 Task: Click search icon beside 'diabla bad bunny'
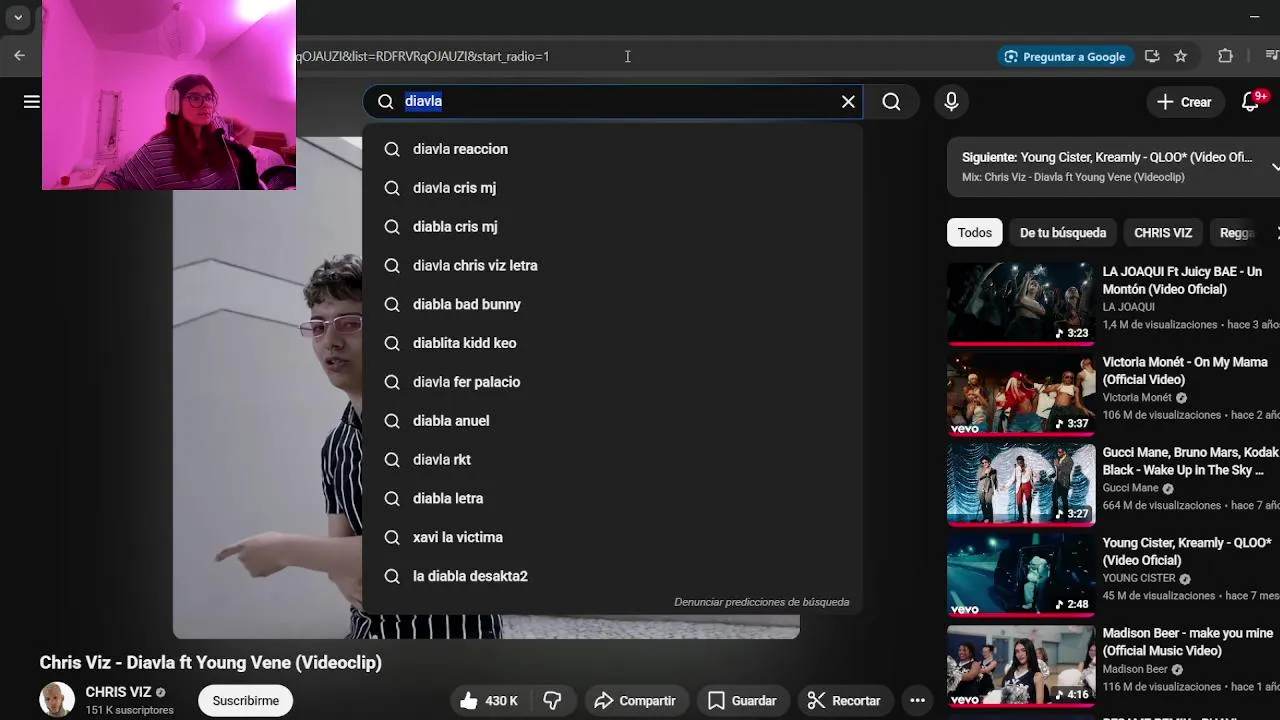point(392,304)
